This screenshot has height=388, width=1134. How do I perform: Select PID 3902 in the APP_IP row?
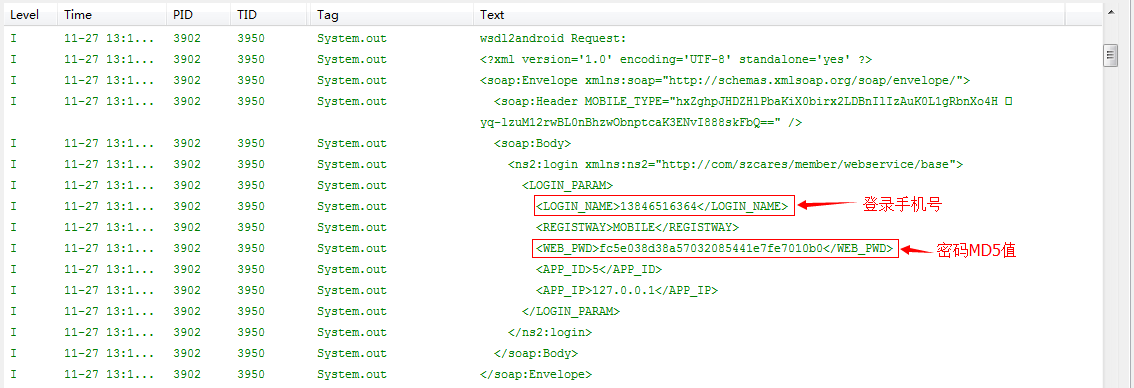[187, 290]
